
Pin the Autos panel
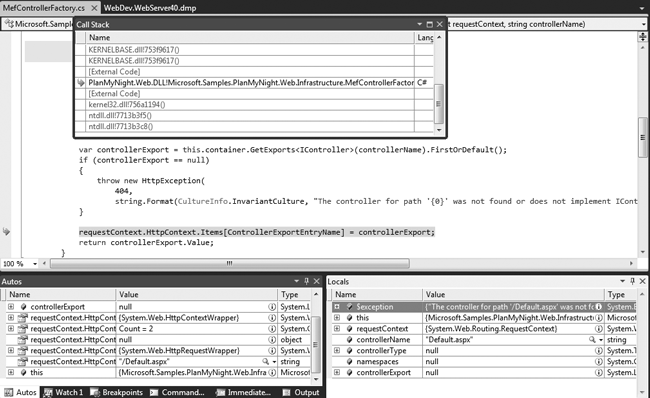(x=306, y=281)
